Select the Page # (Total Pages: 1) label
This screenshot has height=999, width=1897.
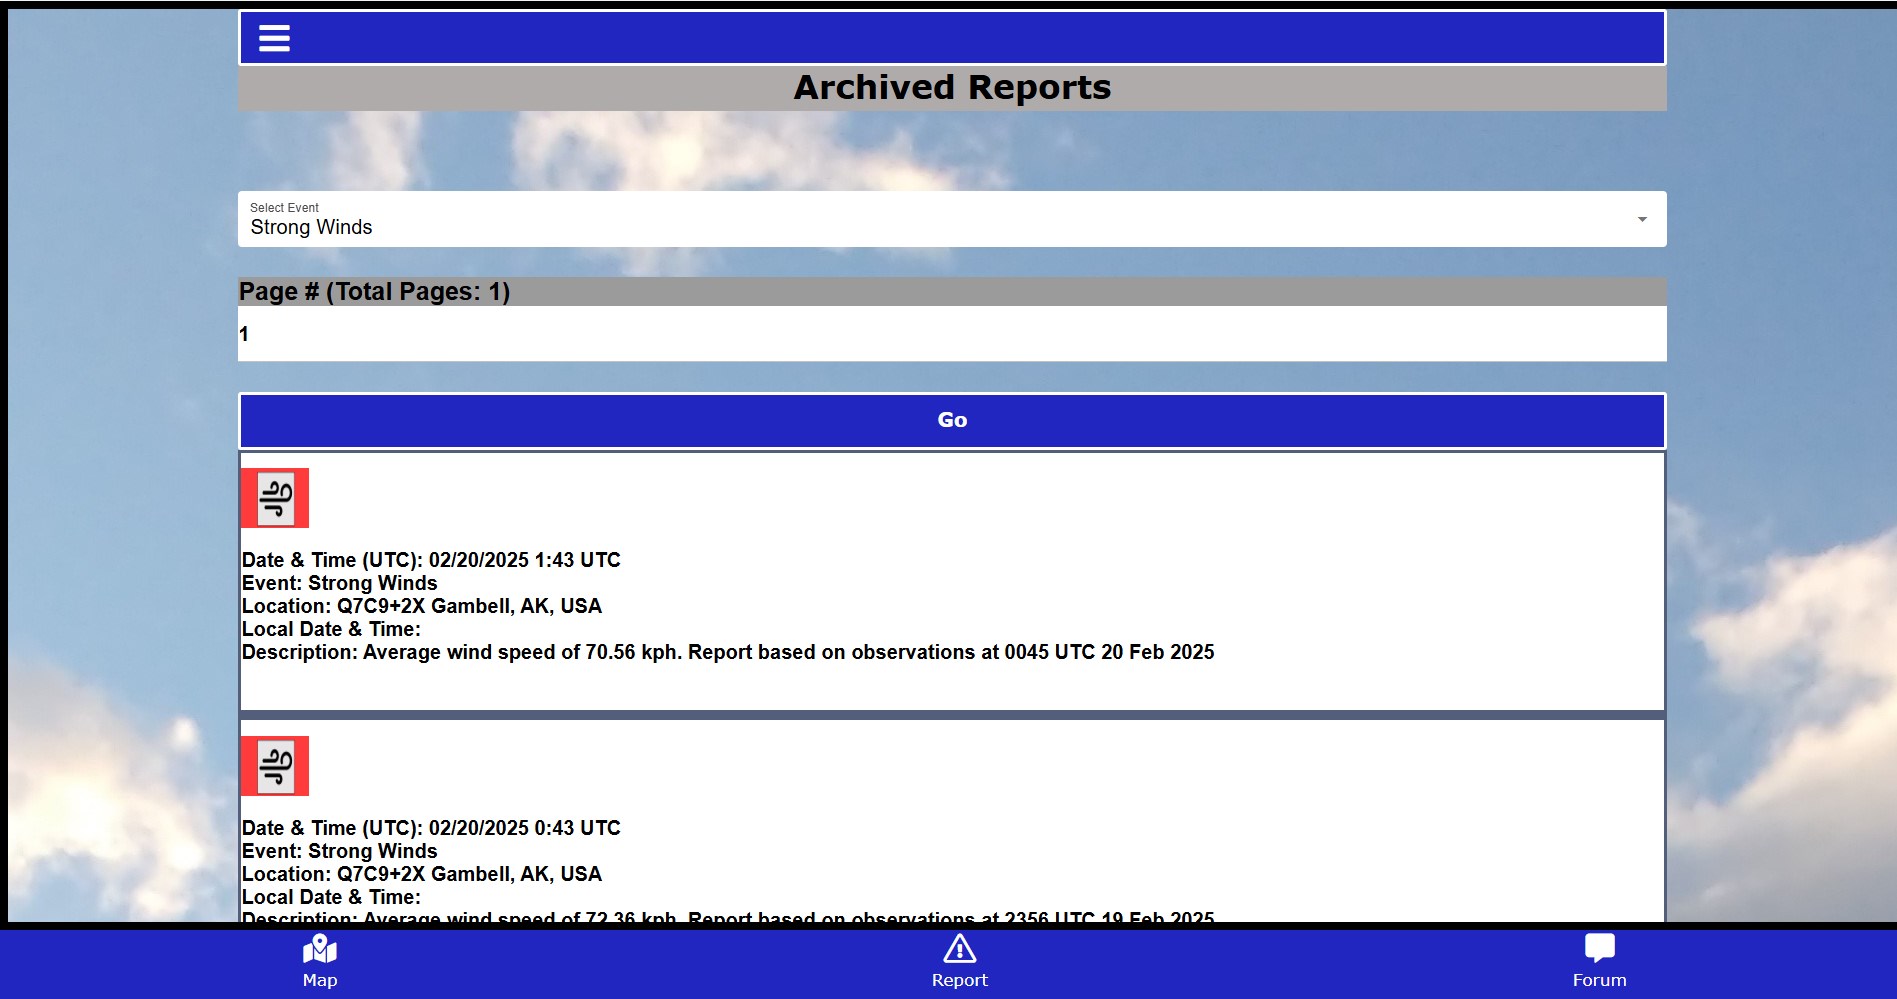pos(374,292)
